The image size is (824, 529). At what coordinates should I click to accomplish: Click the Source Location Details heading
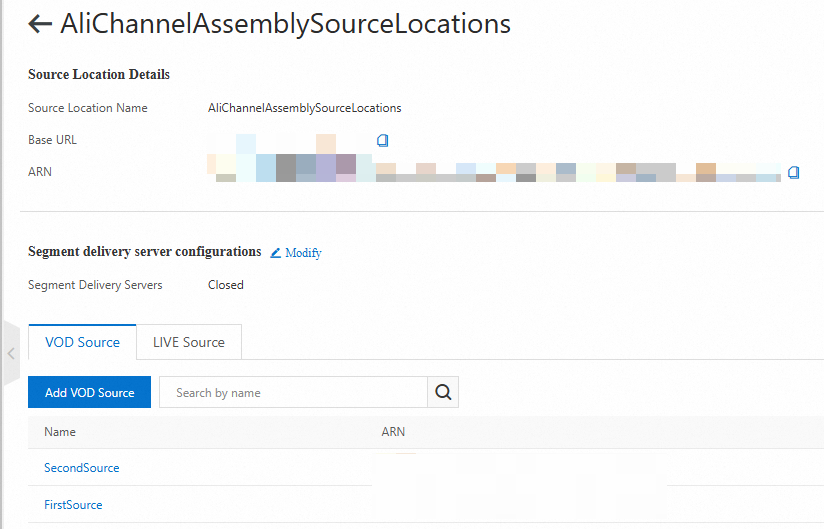[x=99, y=75]
